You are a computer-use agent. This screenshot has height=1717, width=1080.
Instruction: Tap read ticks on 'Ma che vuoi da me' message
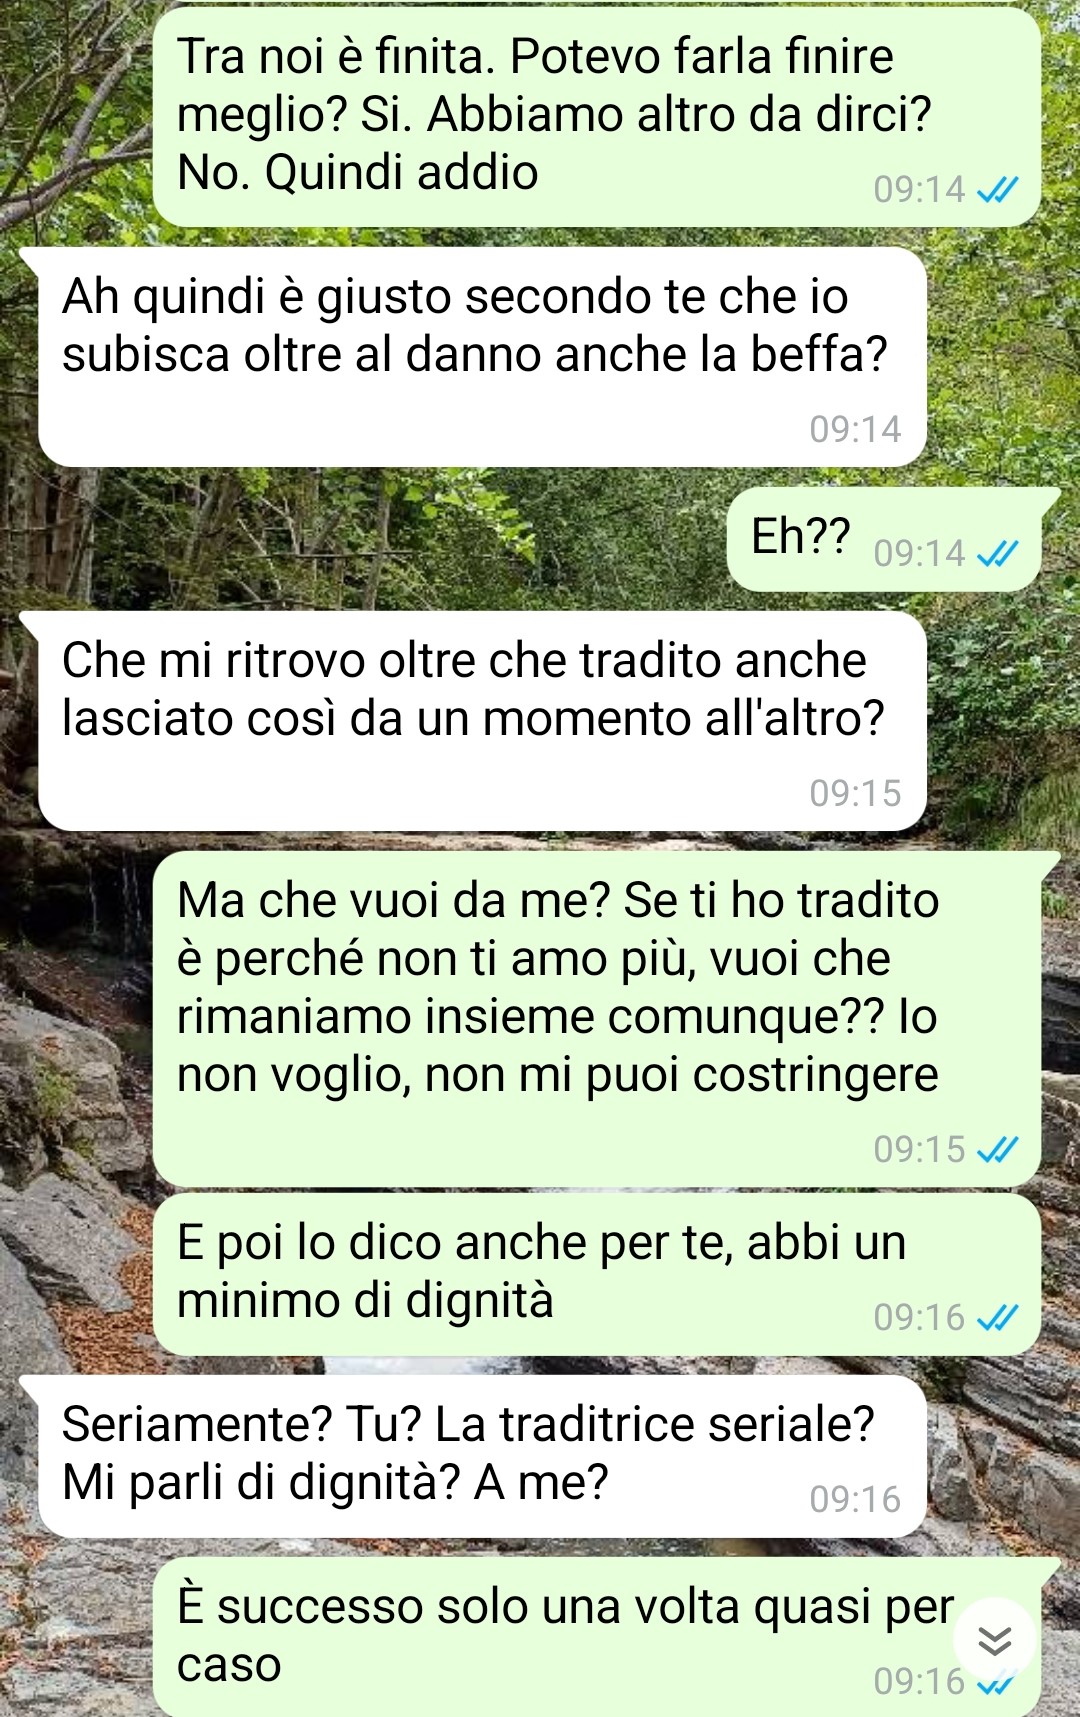pyautogui.click(x=997, y=1149)
